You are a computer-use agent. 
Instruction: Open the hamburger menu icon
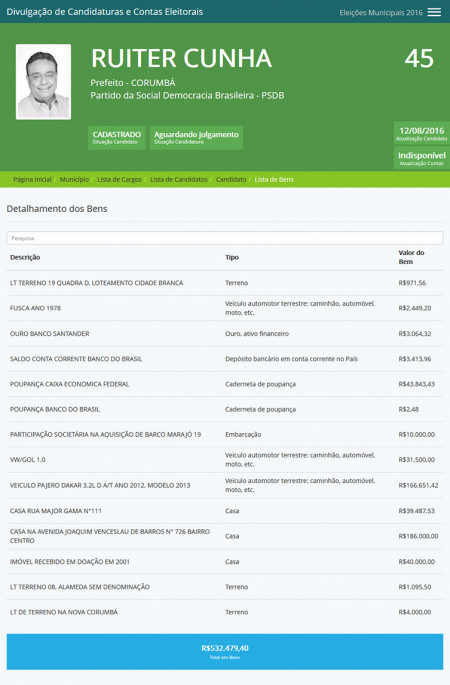(434, 12)
